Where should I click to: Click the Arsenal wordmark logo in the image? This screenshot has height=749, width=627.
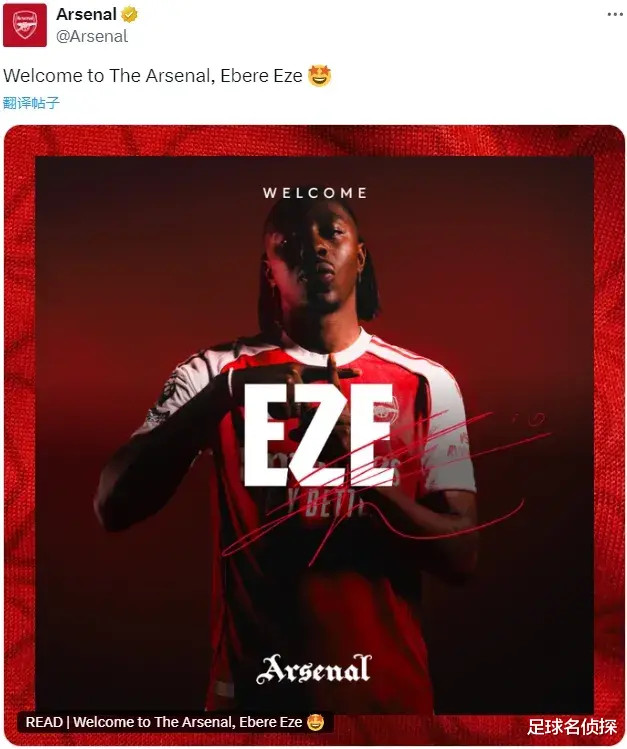(313, 668)
